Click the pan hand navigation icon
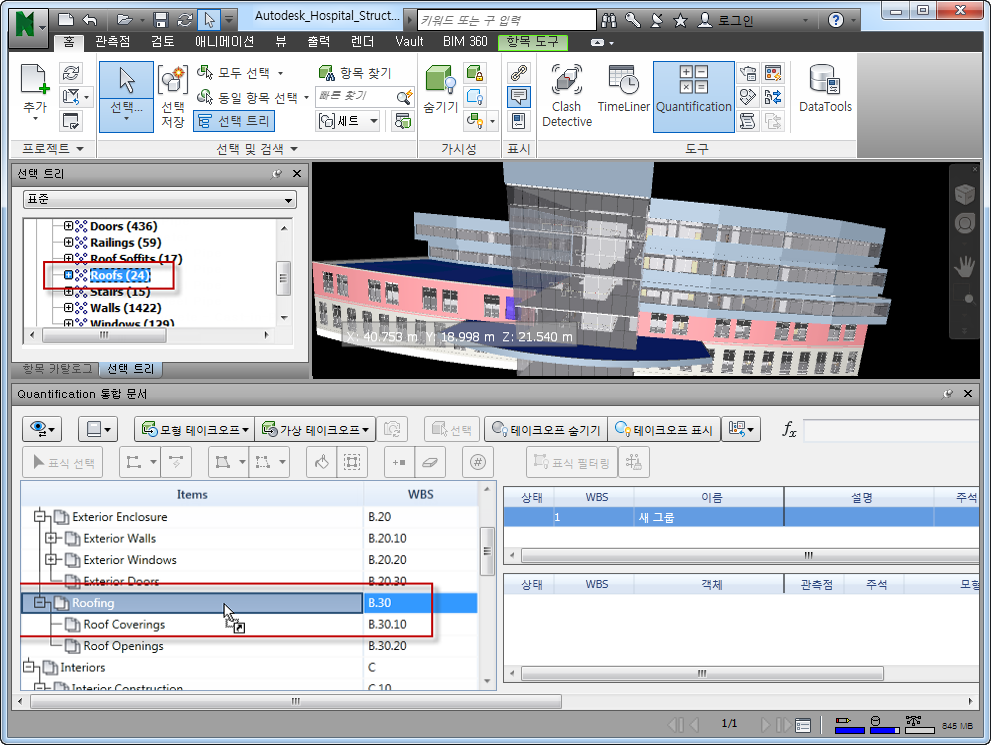 pos(964,266)
